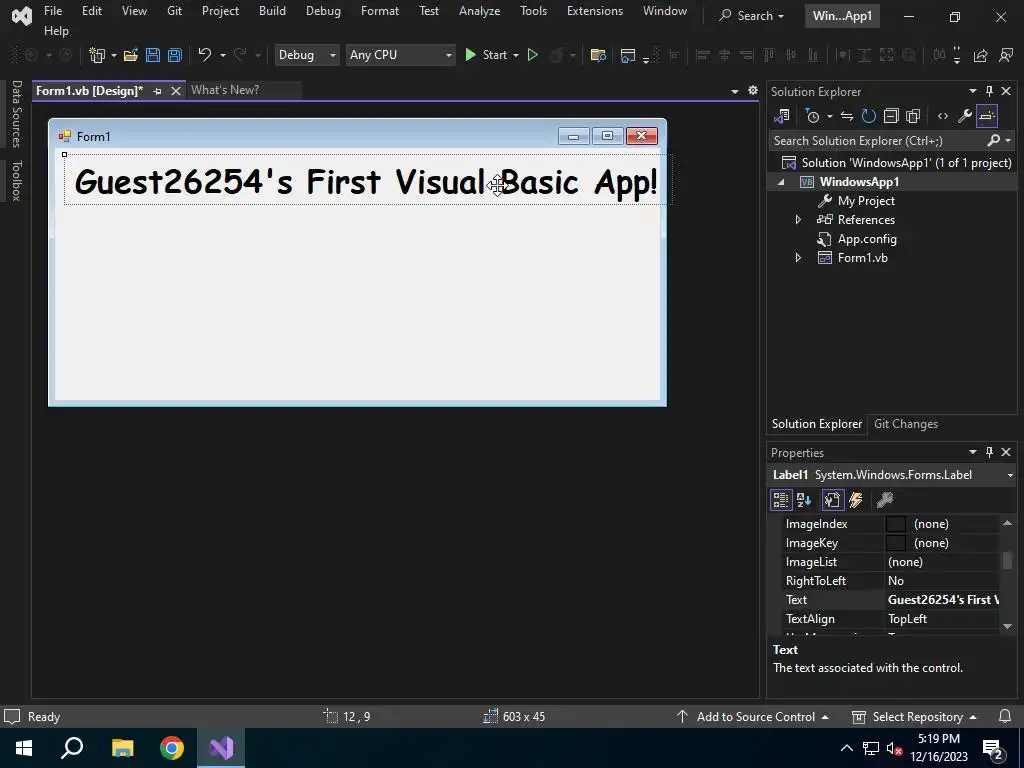
Task: Open the designer tab well gear settings
Action: point(753,90)
